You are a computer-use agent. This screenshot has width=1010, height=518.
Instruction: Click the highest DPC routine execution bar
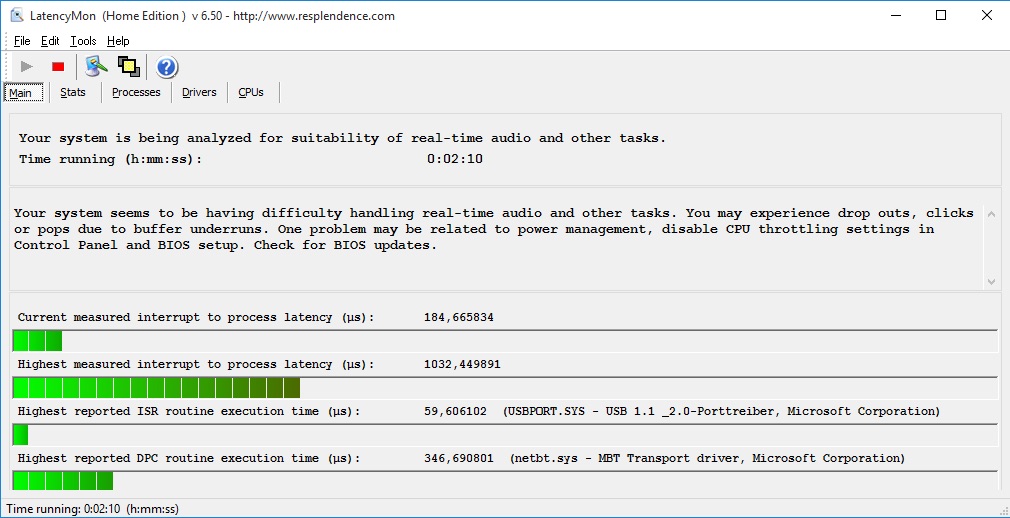pos(505,480)
